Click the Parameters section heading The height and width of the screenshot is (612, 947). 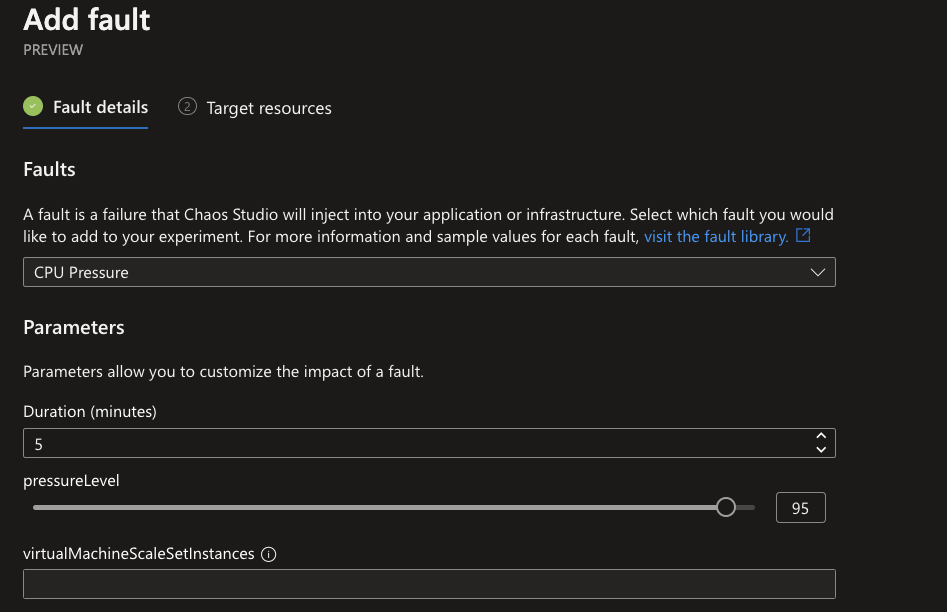[74, 327]
